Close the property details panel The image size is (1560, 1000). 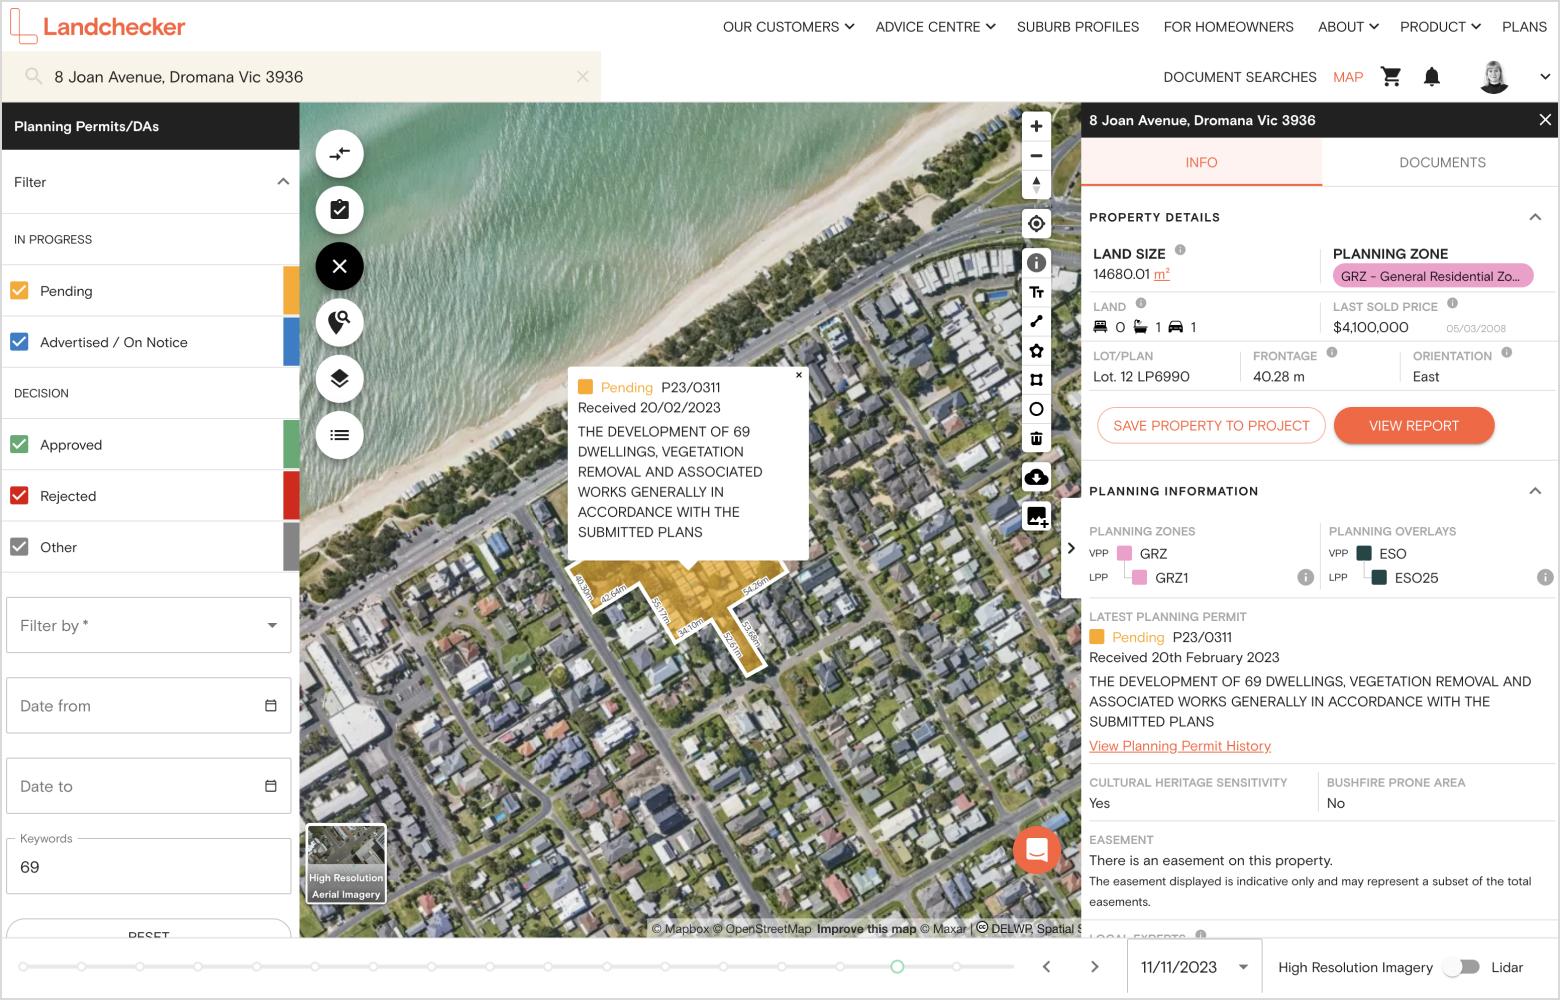pos(1545,120)
